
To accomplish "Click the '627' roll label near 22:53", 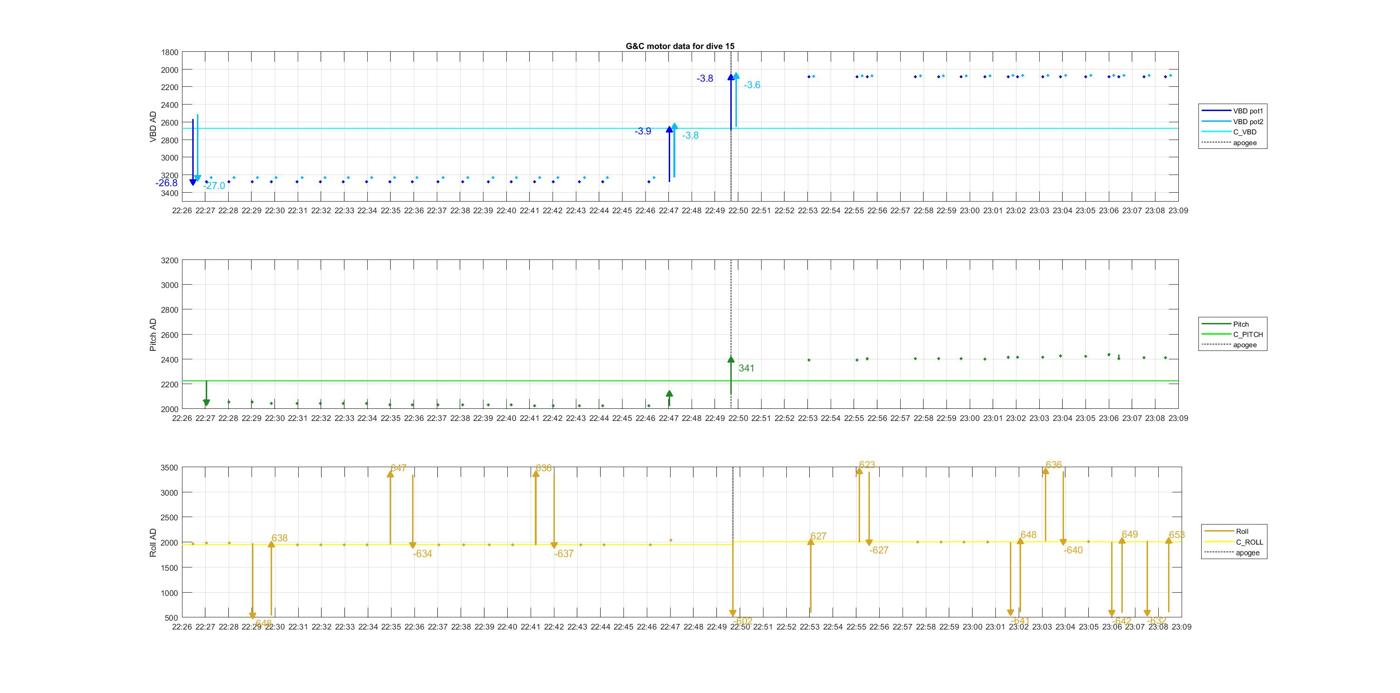I will pyautogui.click(x=818, y=536).
